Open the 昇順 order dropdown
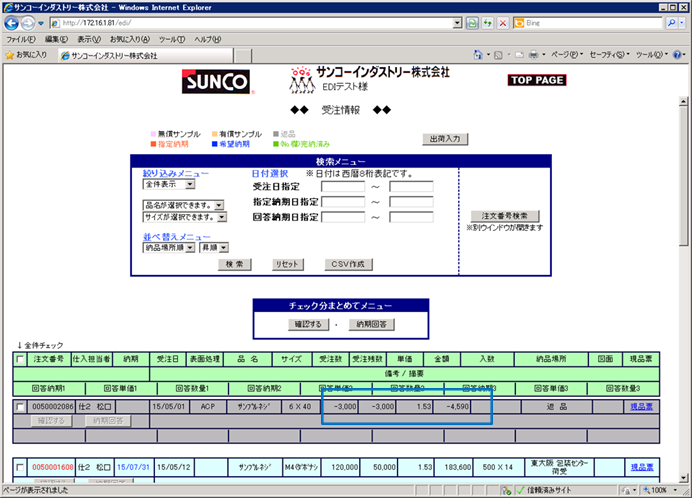The width and height of the screenshot is (692, 498). tap(214, 248)
